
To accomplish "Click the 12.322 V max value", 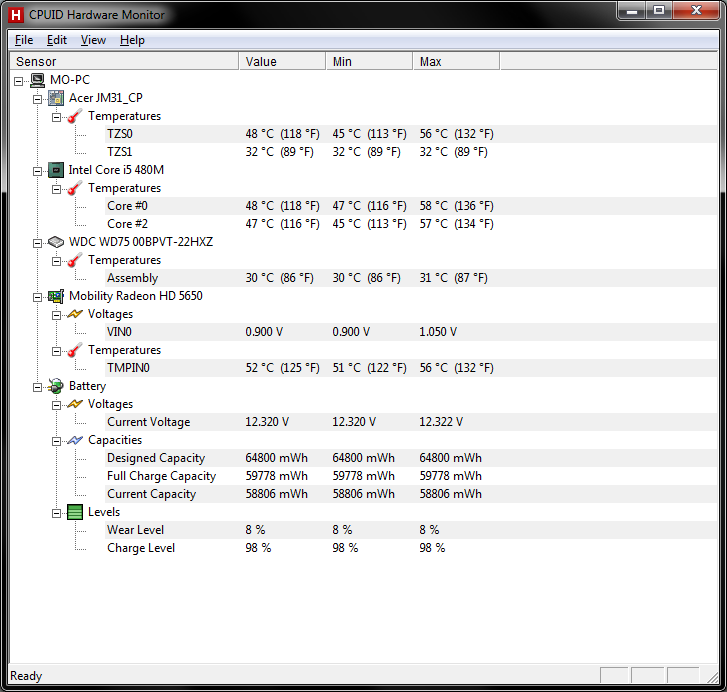I will 441,422.
